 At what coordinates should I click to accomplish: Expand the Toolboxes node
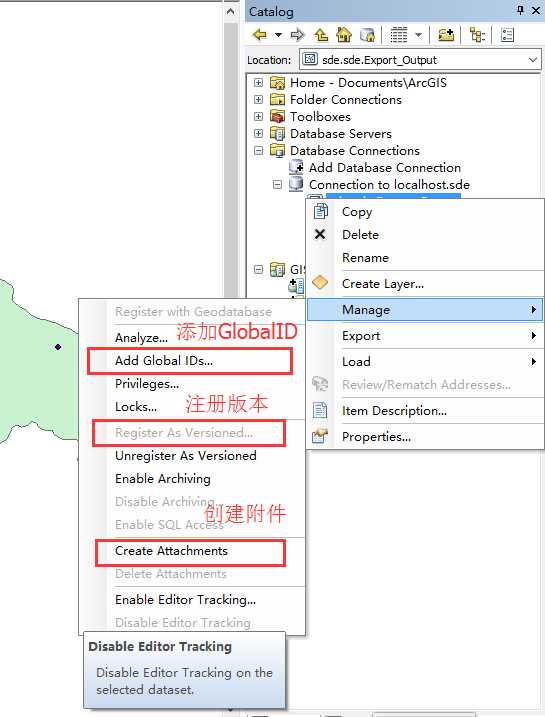tap(258, 117)
